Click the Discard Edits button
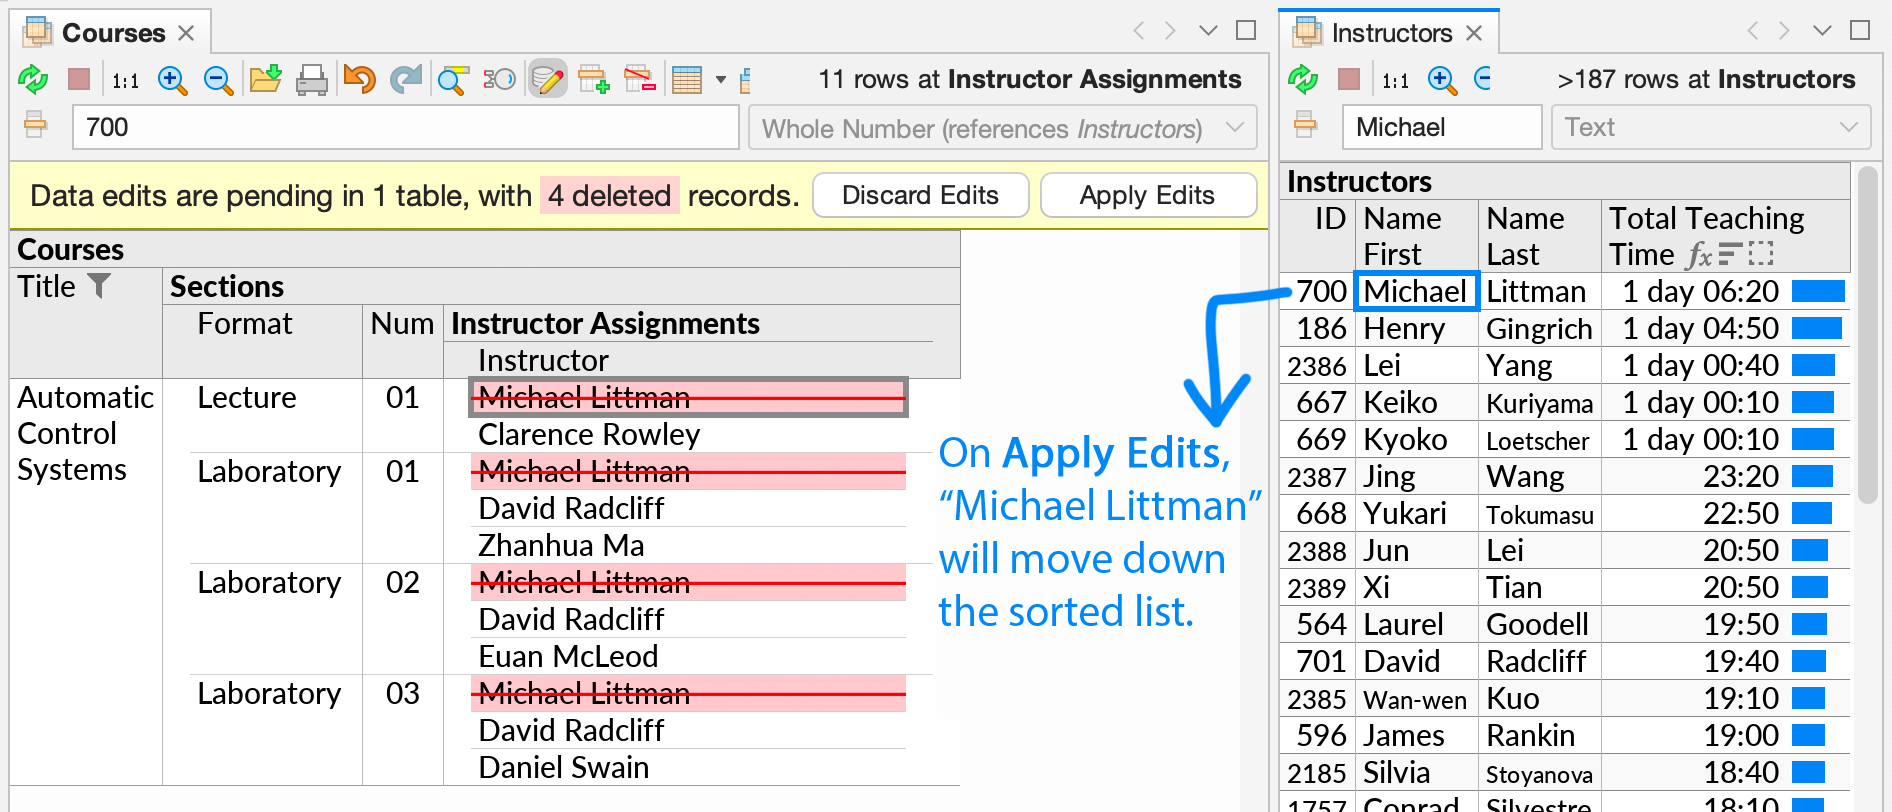Image resolution: width=1892 pixels, height=812 pixels. pos(920,195)
